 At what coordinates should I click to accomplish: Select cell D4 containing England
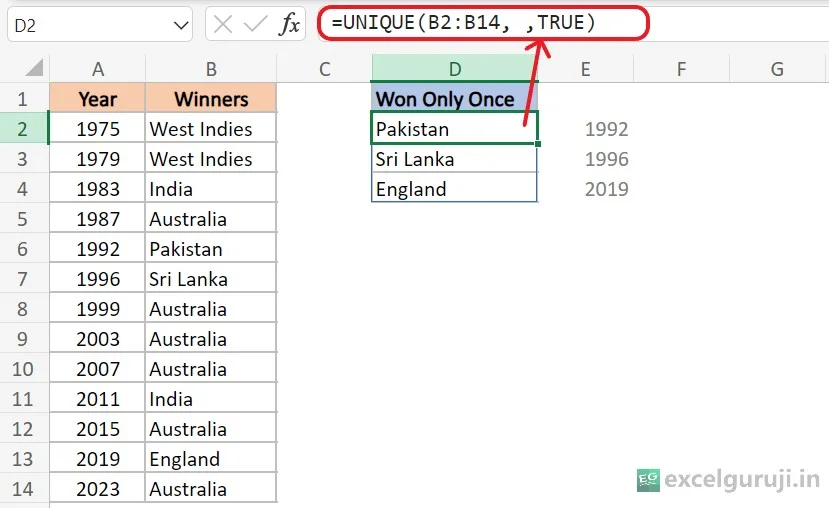(455, 189)
